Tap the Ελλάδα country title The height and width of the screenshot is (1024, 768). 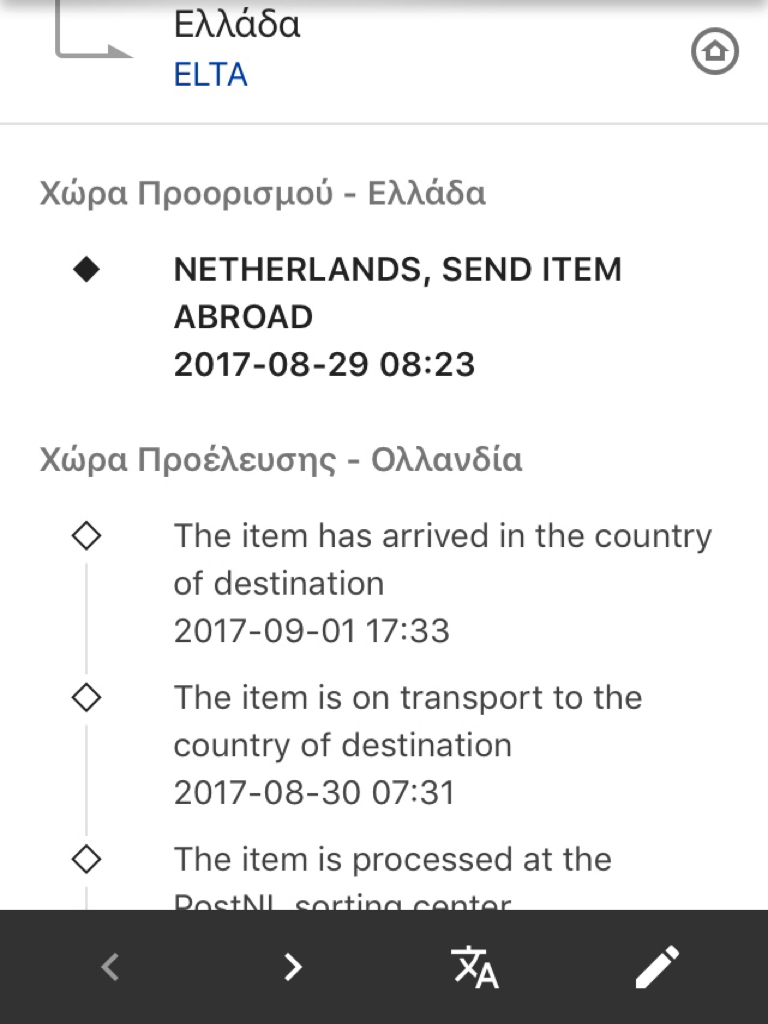click(237, 25)
